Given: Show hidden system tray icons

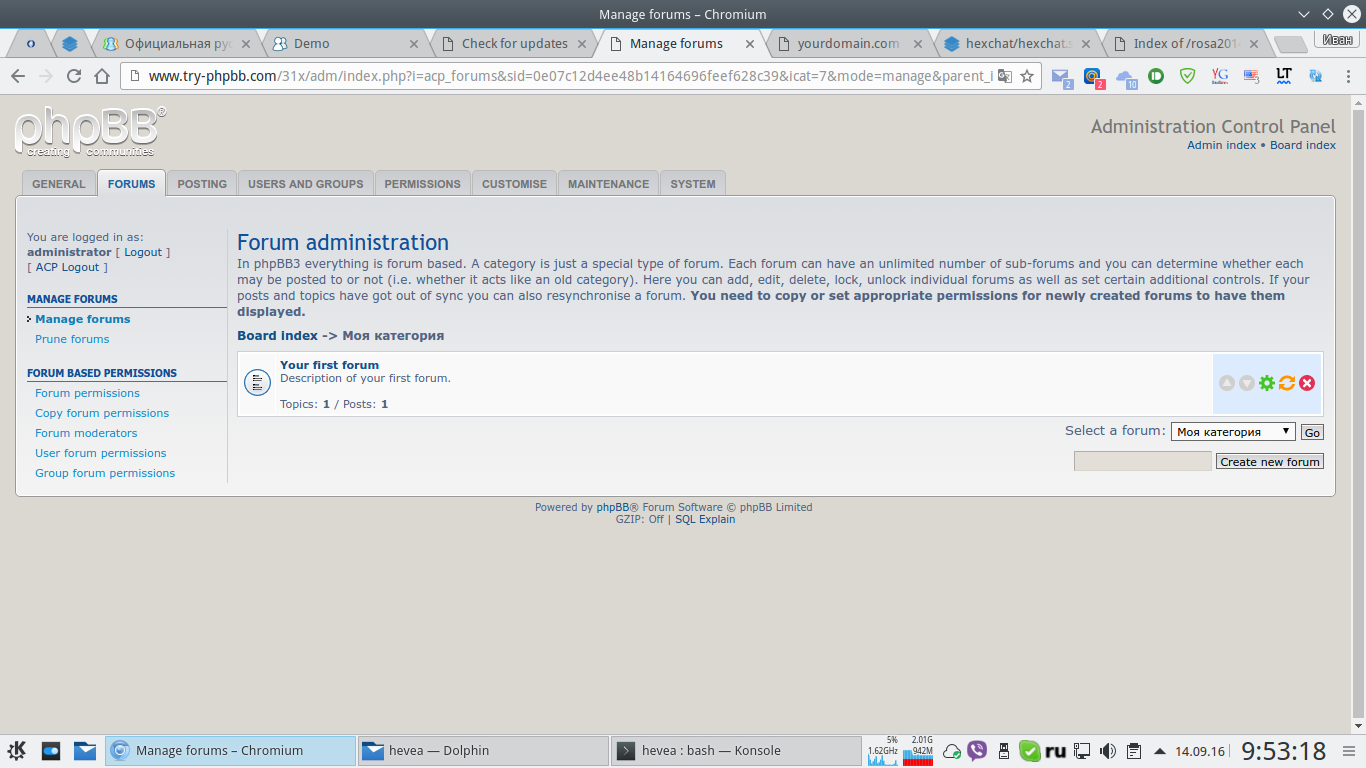Looking at the screenshot, I should pyautogui.click(x=1160, y=750).
